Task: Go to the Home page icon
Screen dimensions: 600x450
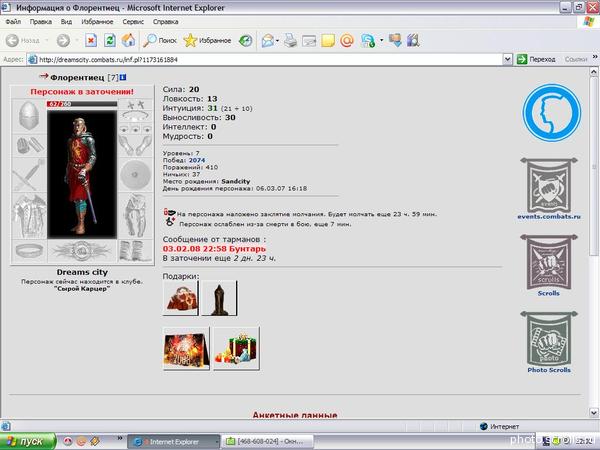Action: click(x=129, y=40)
